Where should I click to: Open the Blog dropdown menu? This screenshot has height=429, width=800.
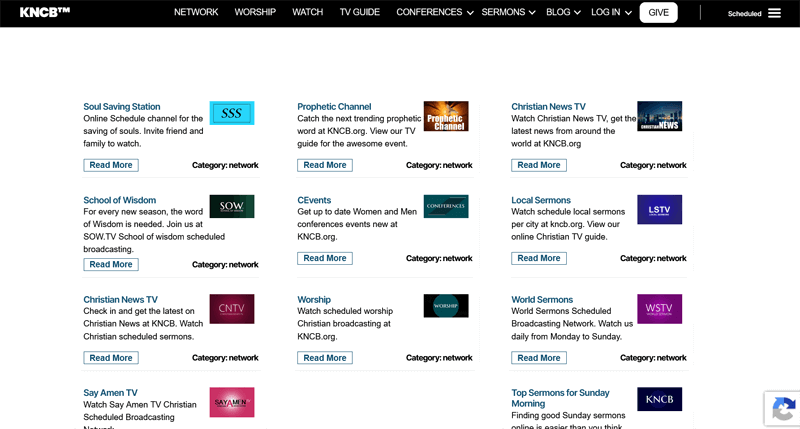563,13
